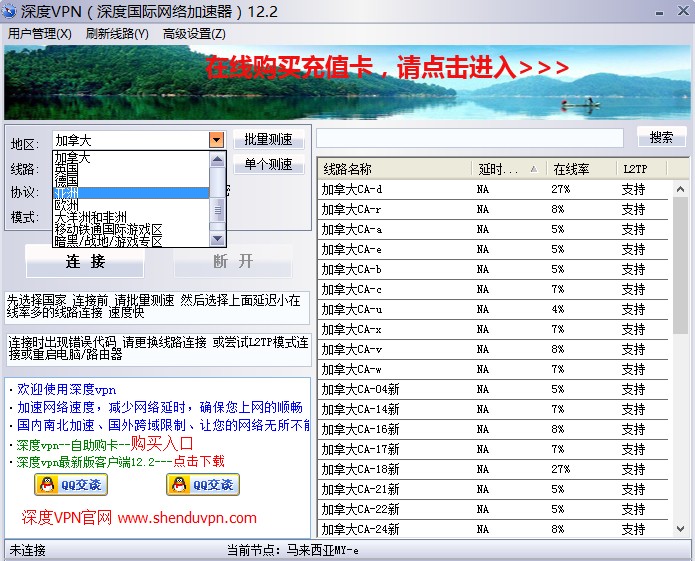Image resolution: width=695 pixels, height=561 pixels.
Task: Select line 加拿大CA-22新
Action: [493, 509]
